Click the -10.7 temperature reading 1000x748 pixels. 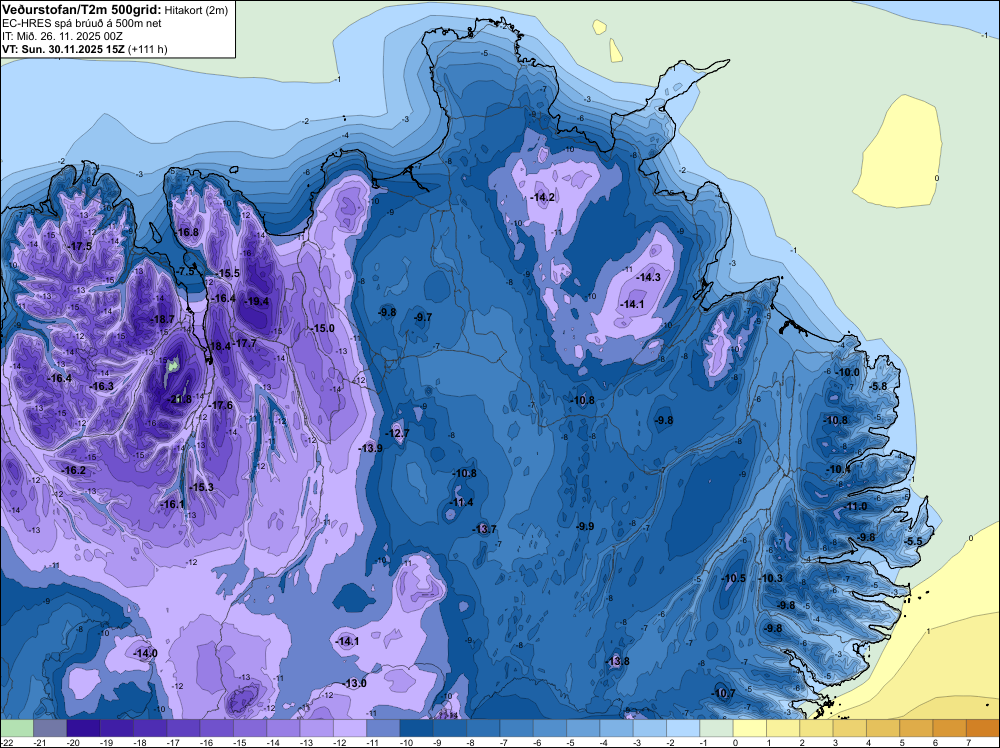(724, 693)
